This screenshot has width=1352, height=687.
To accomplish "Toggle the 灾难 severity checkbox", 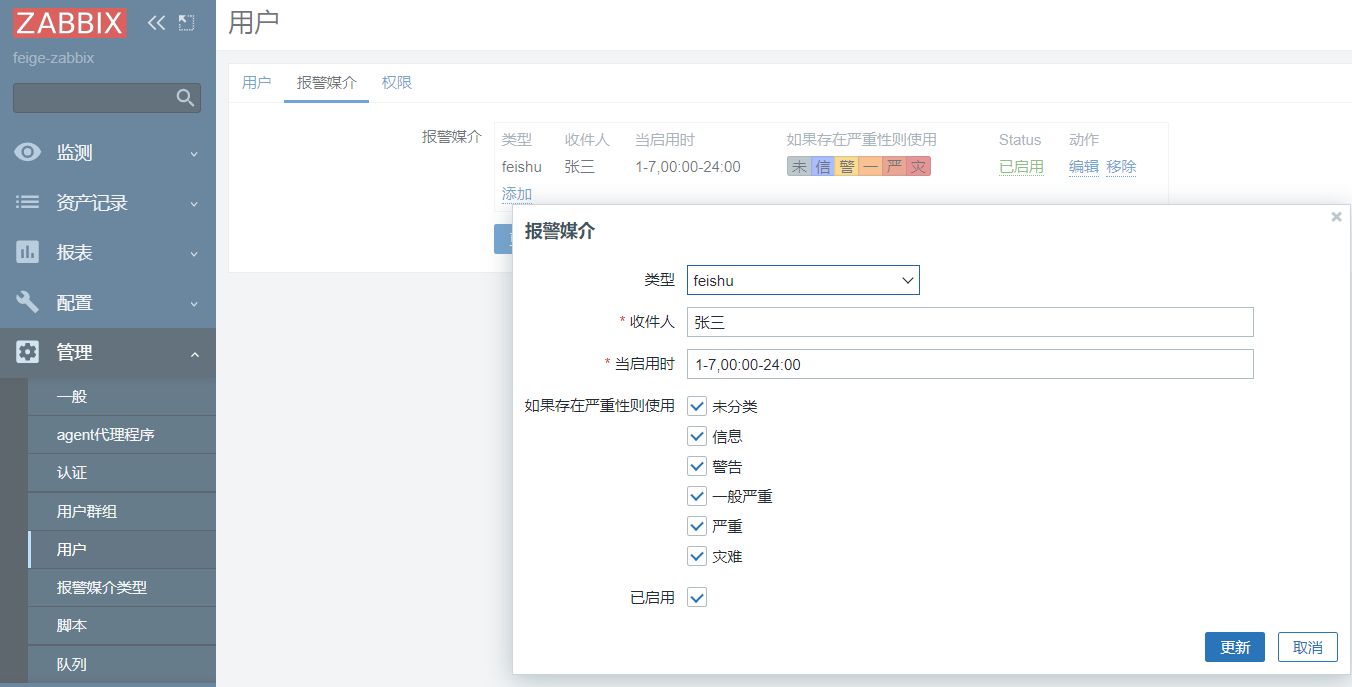I will tap(697, 556).
